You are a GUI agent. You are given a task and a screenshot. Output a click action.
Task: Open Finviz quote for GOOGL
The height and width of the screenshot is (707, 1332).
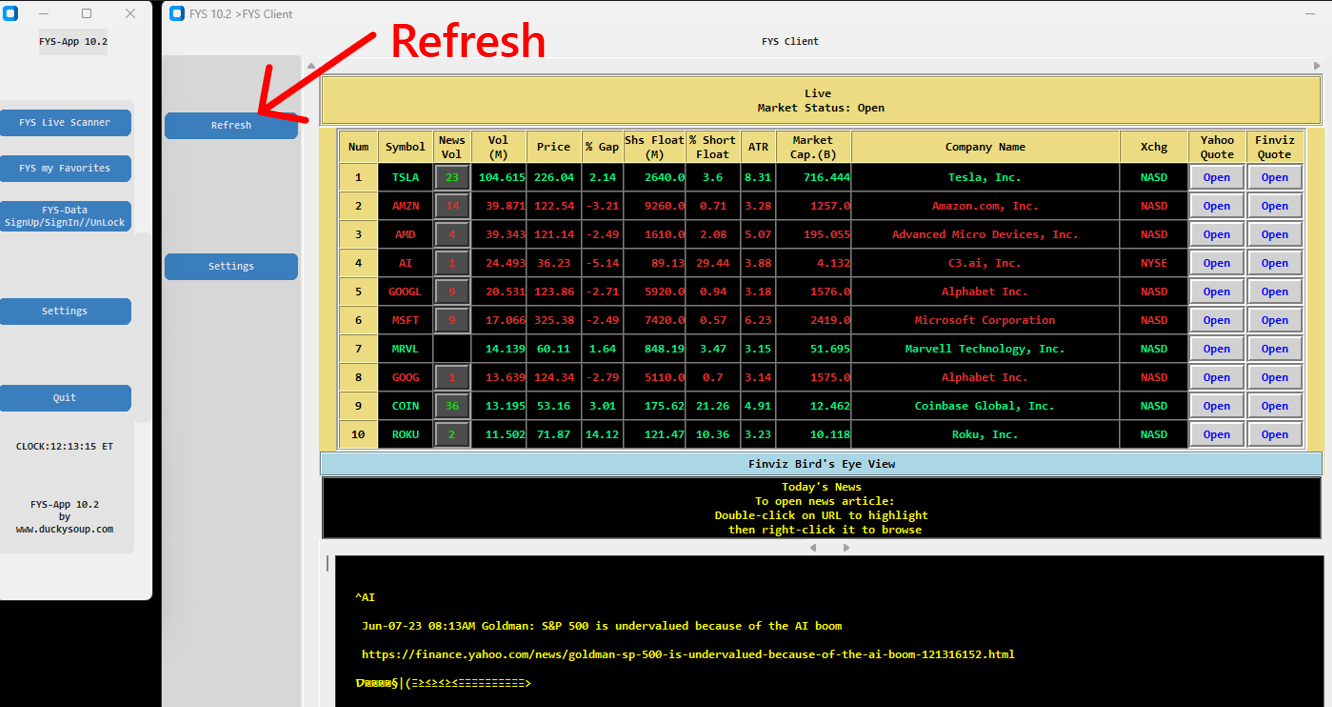[1275, 292]
